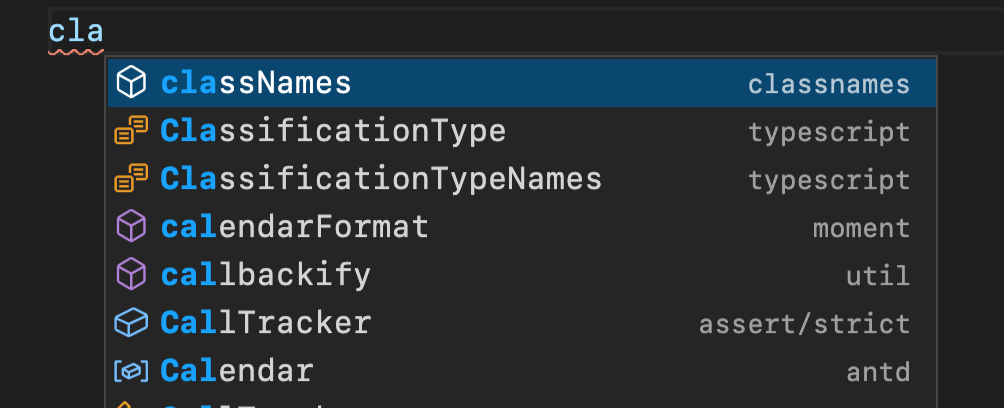Select the classNames suggestion
The image size is (1004, 408).
click(256, 83)
